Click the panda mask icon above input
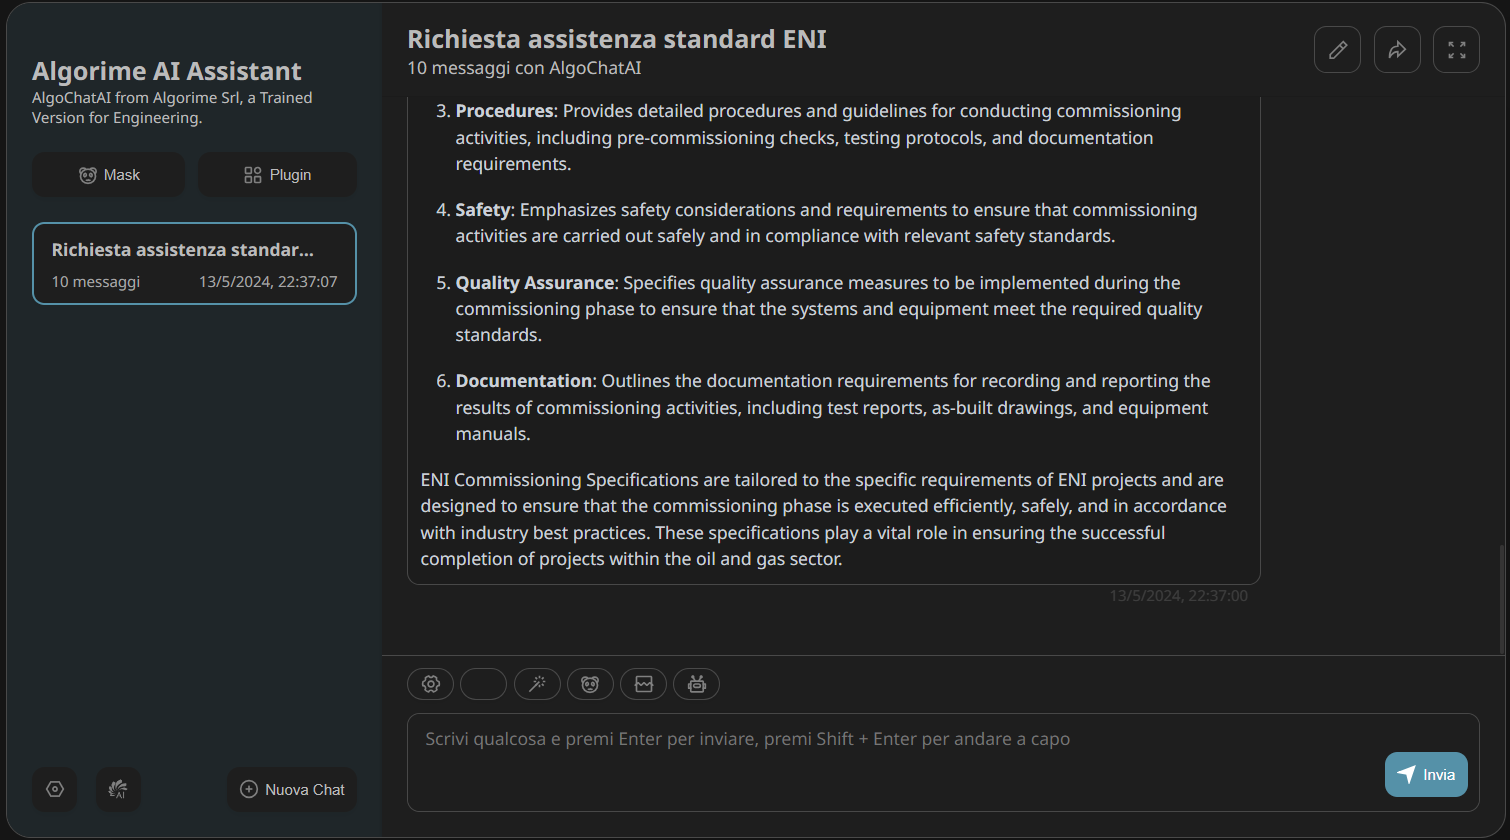 tap(590, 684)
